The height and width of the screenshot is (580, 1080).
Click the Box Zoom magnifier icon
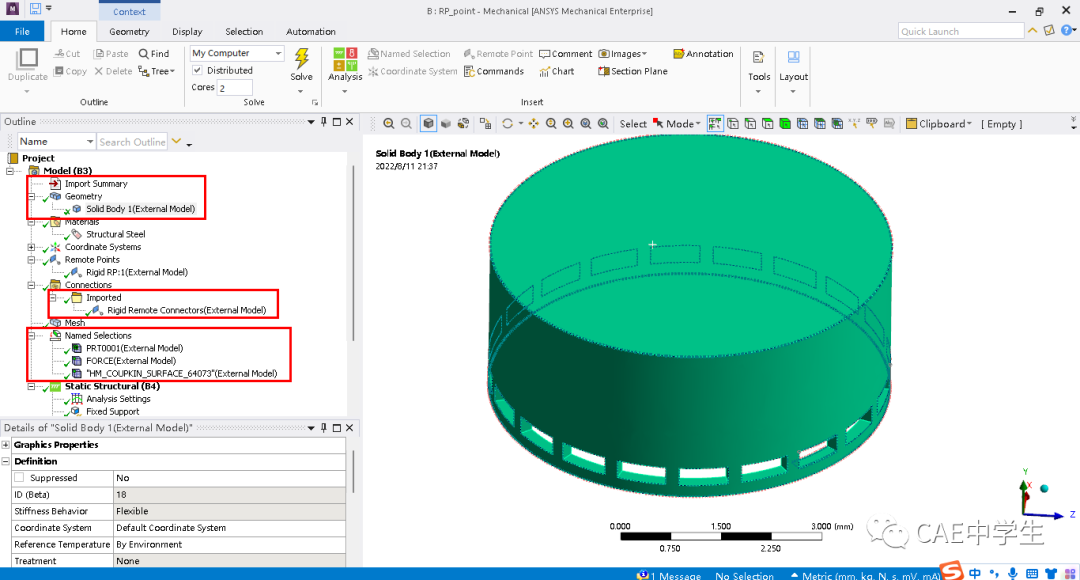pyautogui.click(x=568, y=123)
